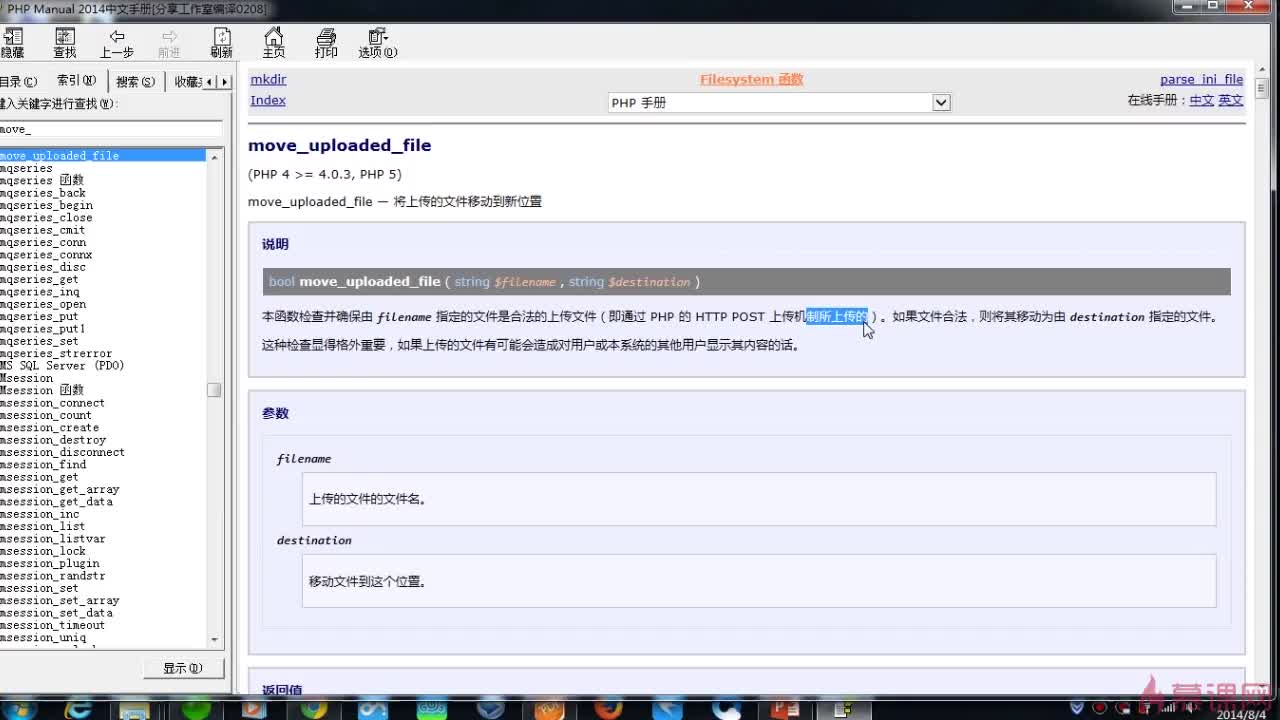Screen dimensions: 1280x720
Task: Select msession_find in the index list
Action: point(43,464)
